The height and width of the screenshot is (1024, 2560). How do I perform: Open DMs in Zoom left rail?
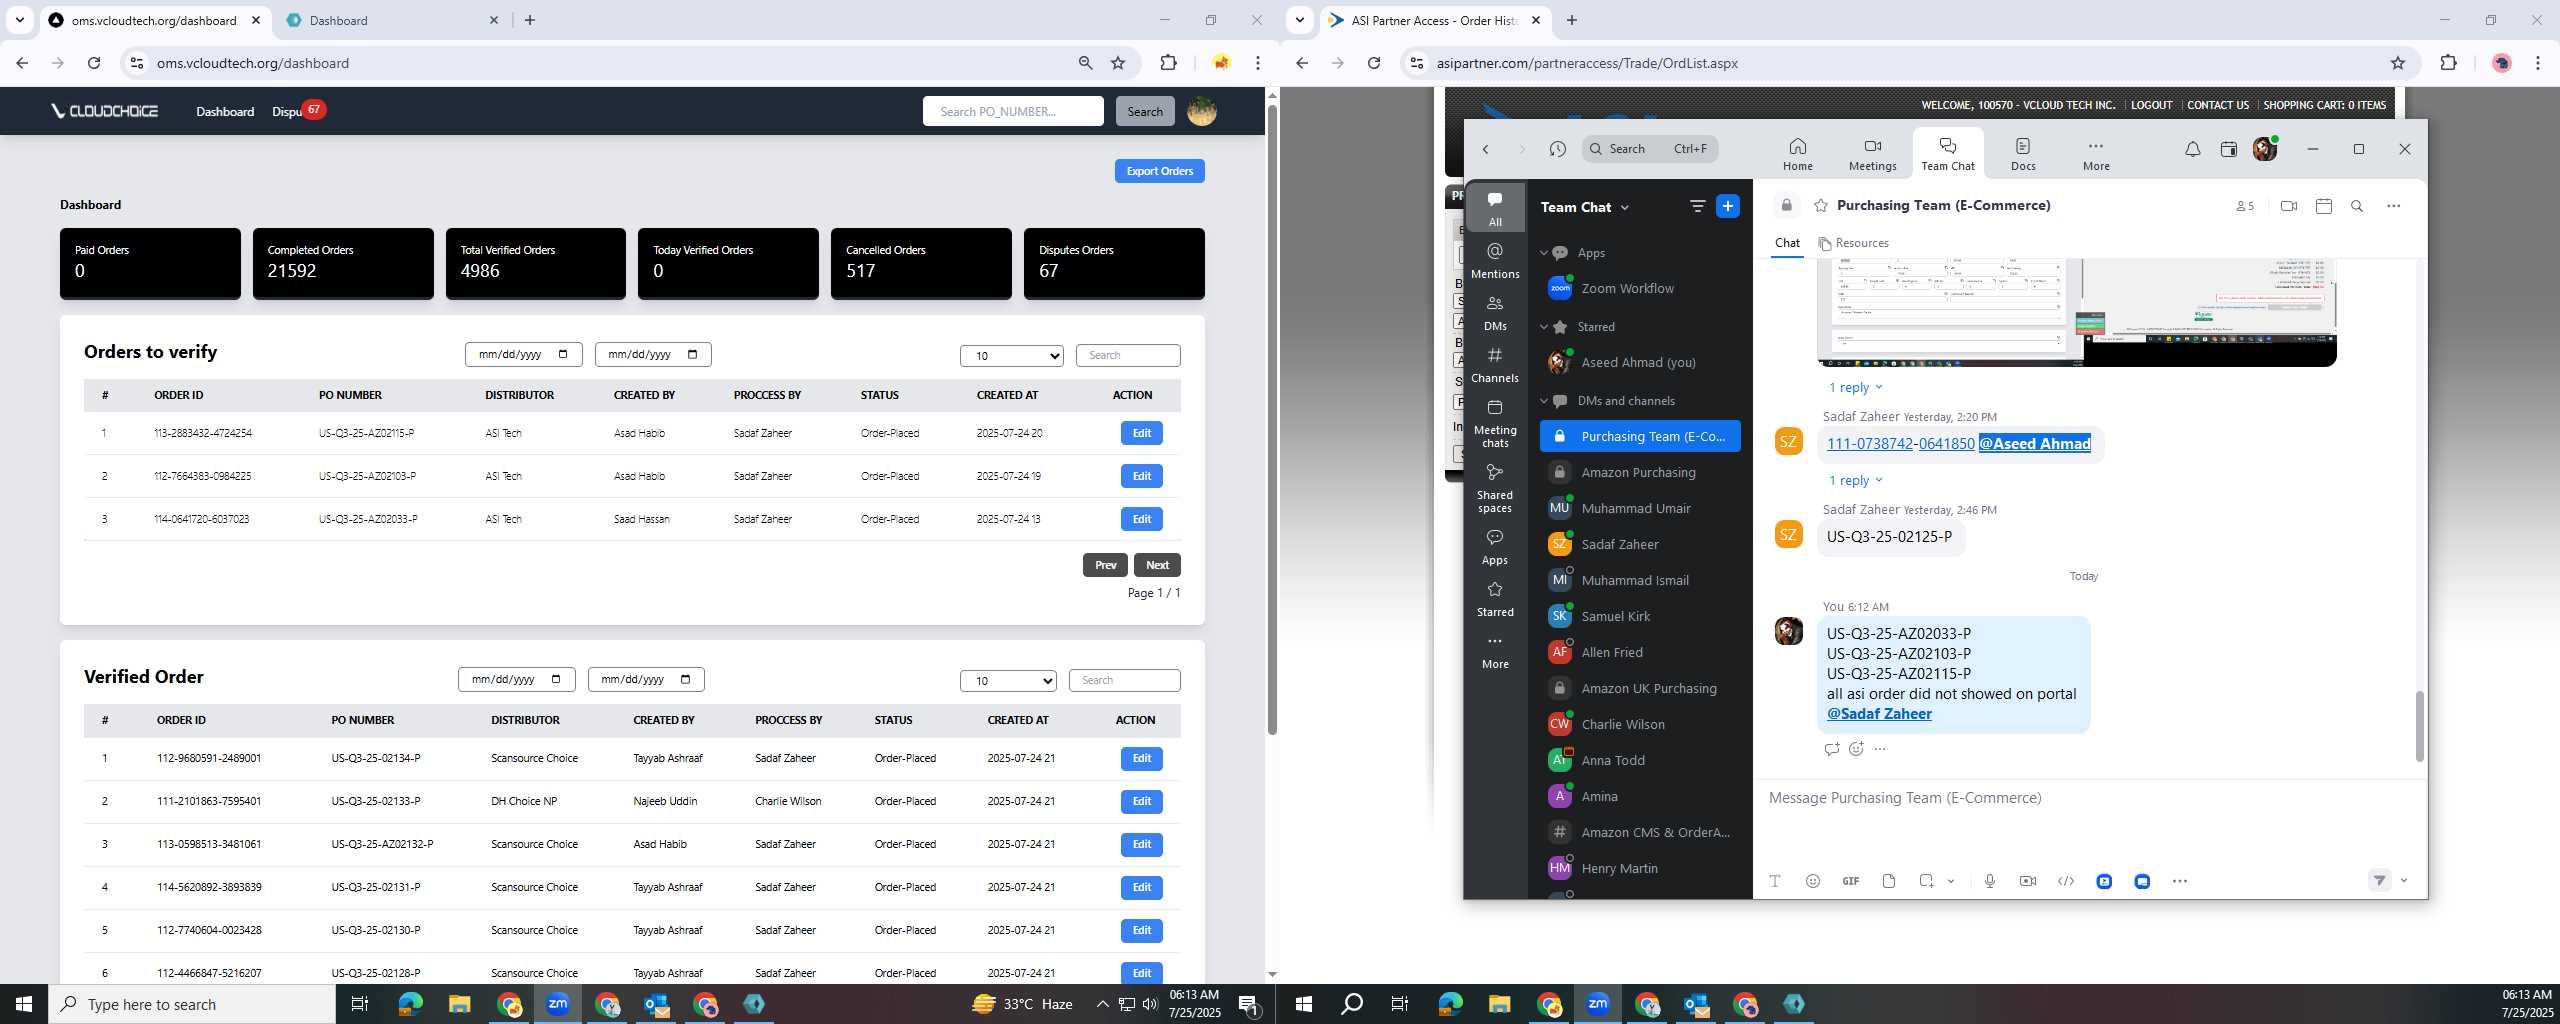(x=1495, y=312)
